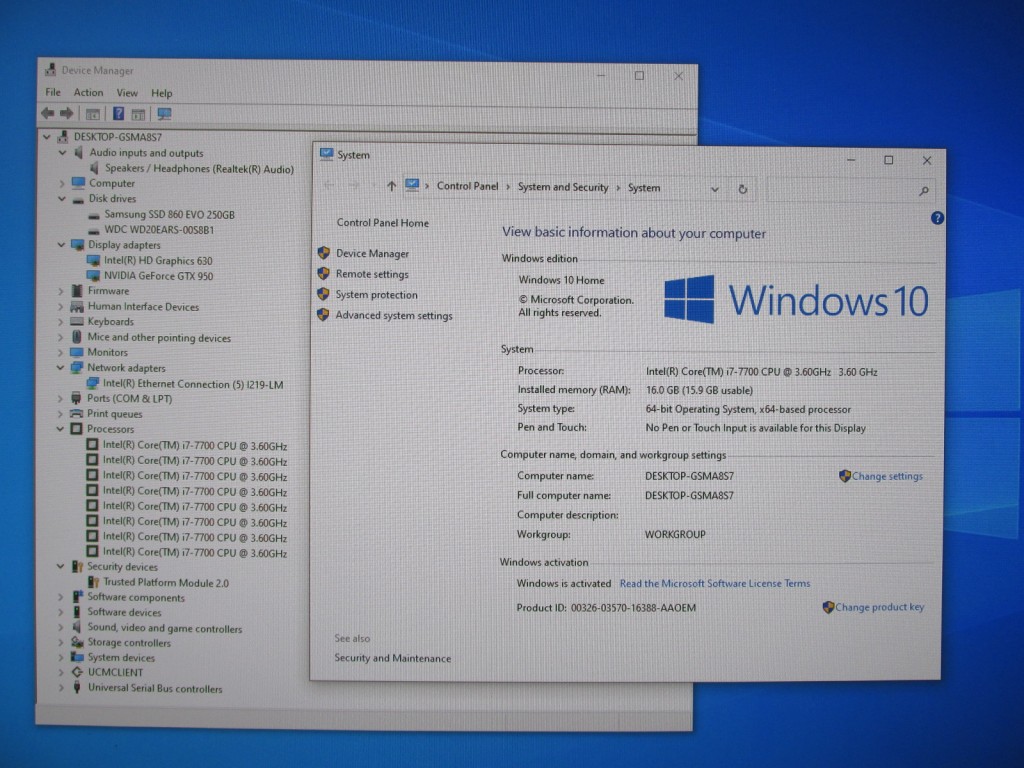Collapse the Audio inputs and outputs node

pyautogui.click(x=62, y=153)
